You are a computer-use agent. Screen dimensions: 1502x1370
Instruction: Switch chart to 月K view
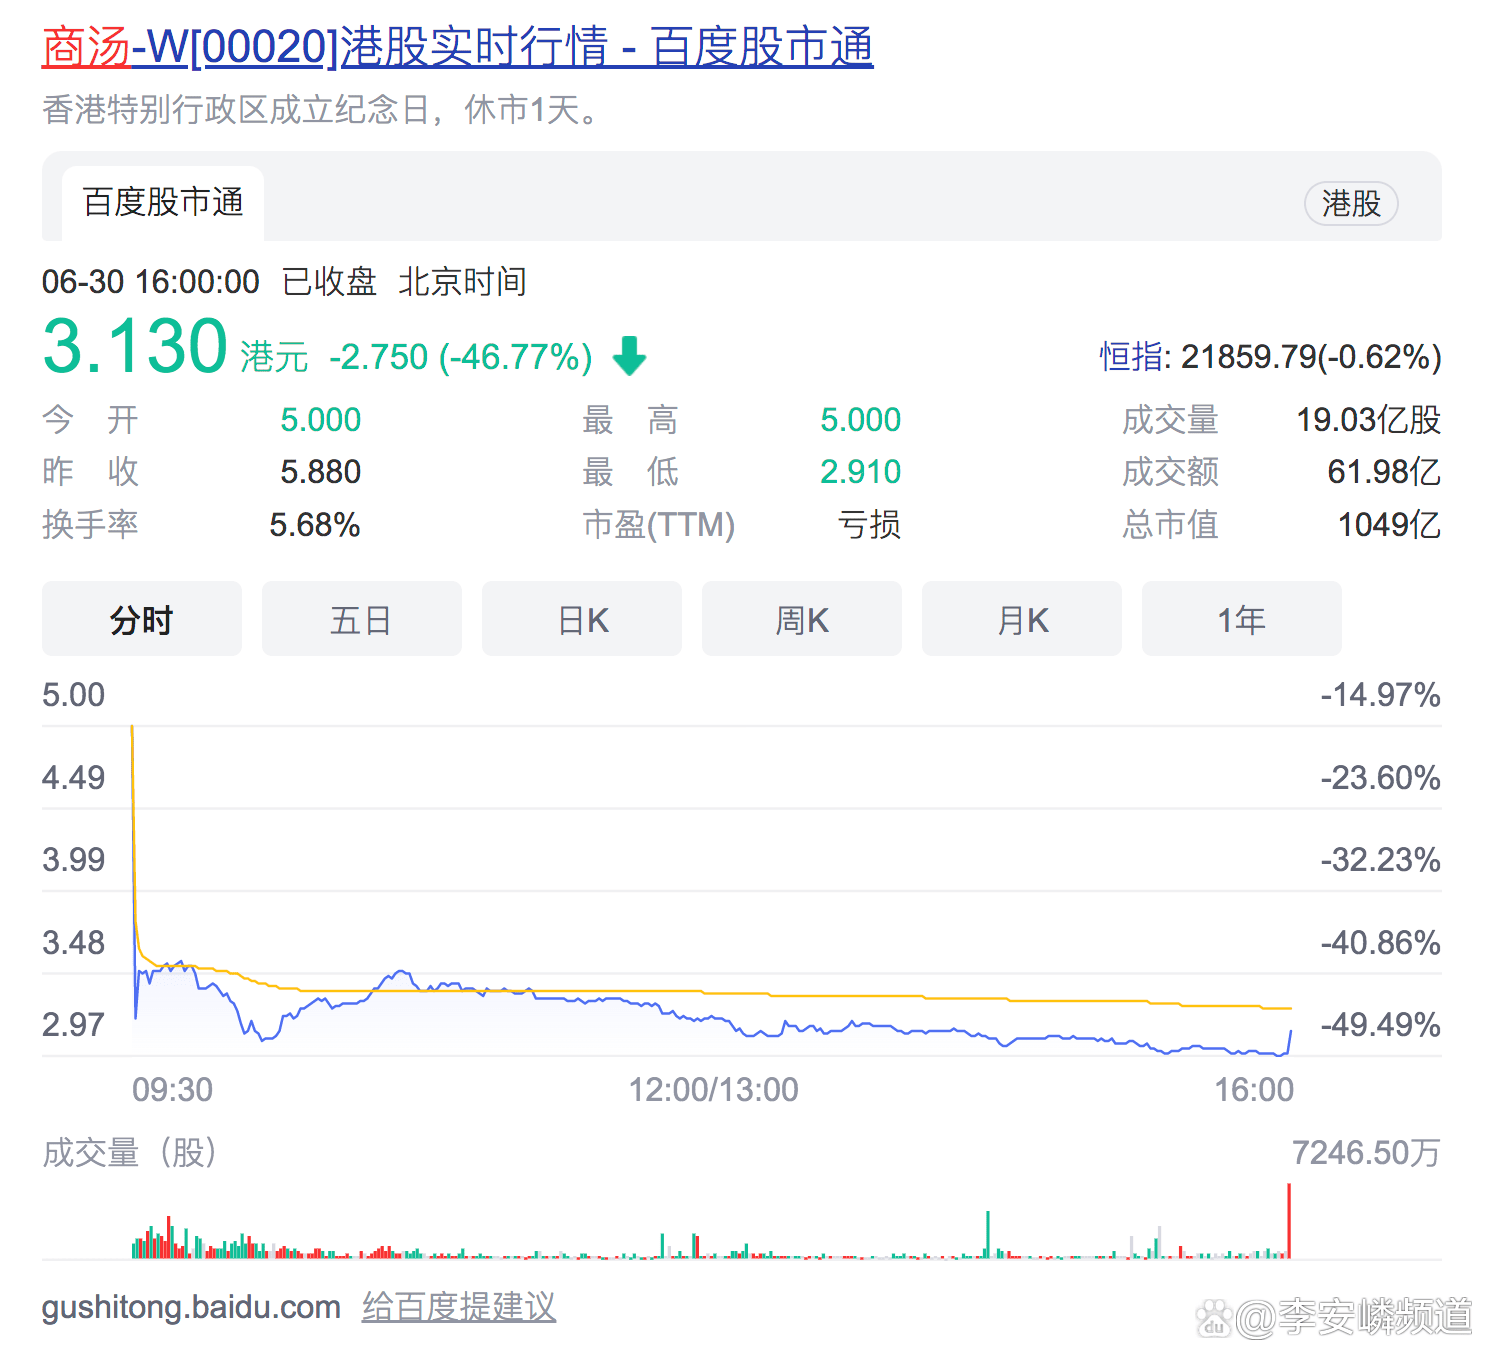pos(1022,619)
